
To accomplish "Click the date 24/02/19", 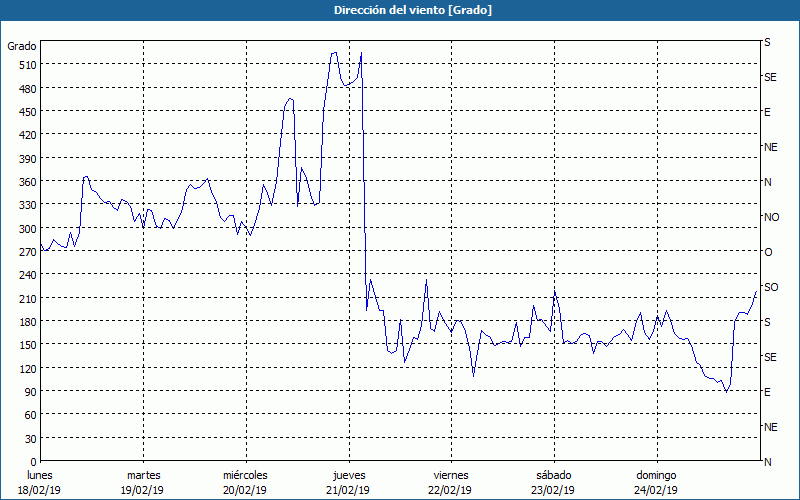I will pyautogui.click(x=656, y=490).
